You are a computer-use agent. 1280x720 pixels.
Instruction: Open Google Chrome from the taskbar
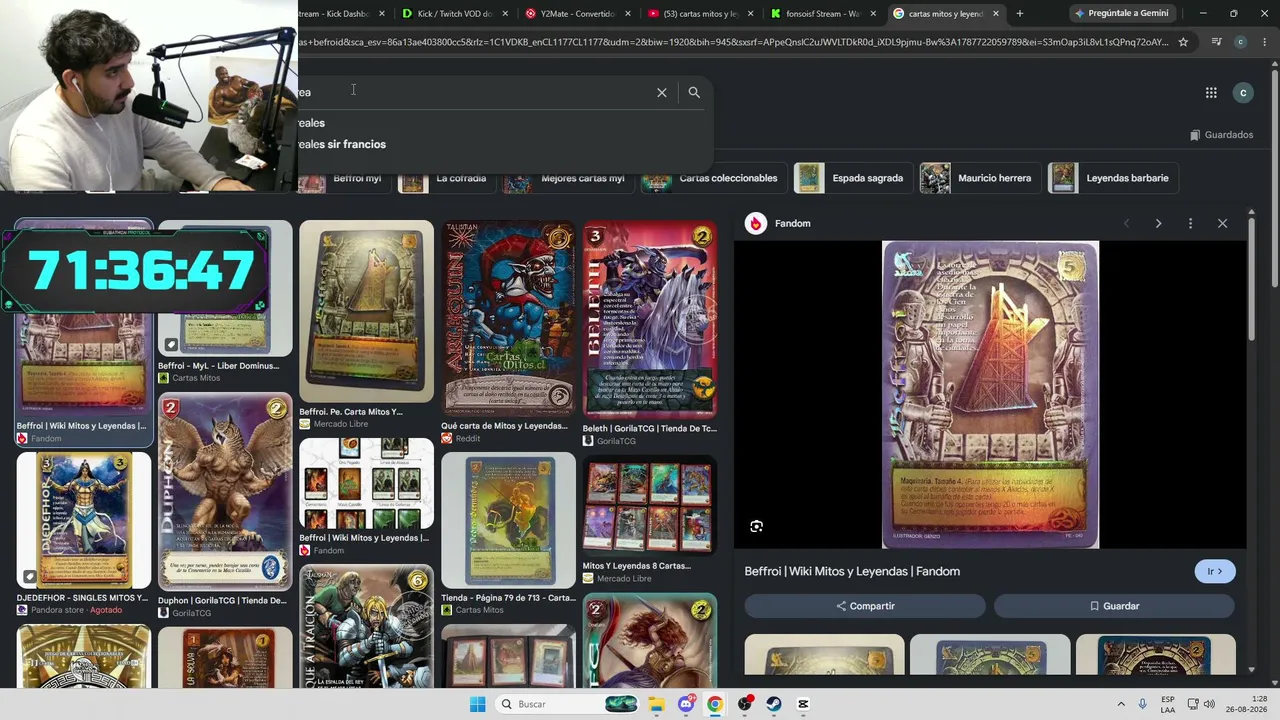point(715,704)
